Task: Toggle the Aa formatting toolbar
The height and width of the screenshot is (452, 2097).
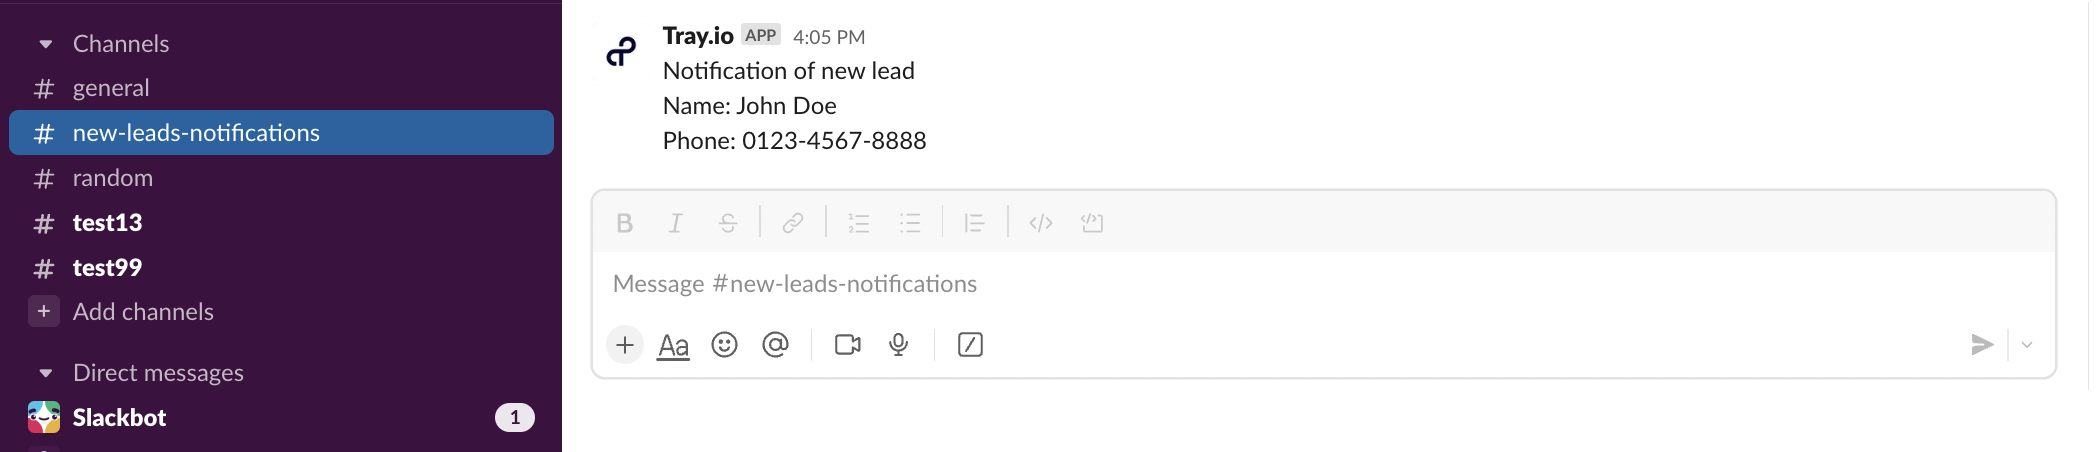Action: [x=673, y=346]
